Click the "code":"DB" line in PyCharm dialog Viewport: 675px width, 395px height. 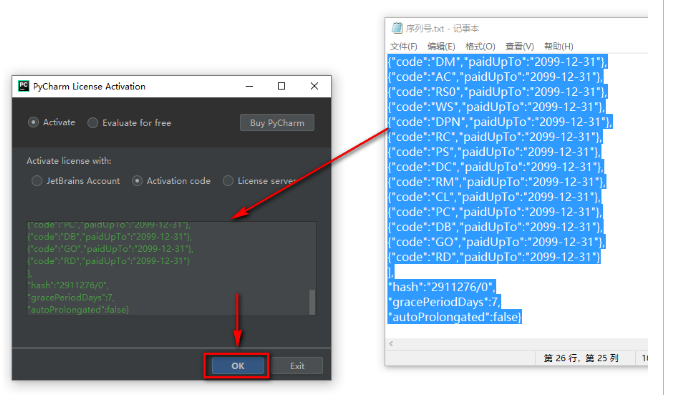[x=110, y=237]
